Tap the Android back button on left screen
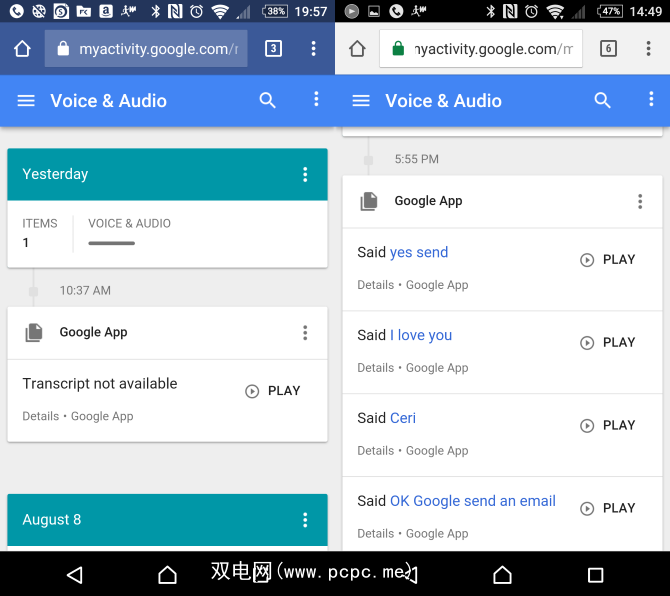Viewport: 670px width, 596px height. click(x=75, y=575)
